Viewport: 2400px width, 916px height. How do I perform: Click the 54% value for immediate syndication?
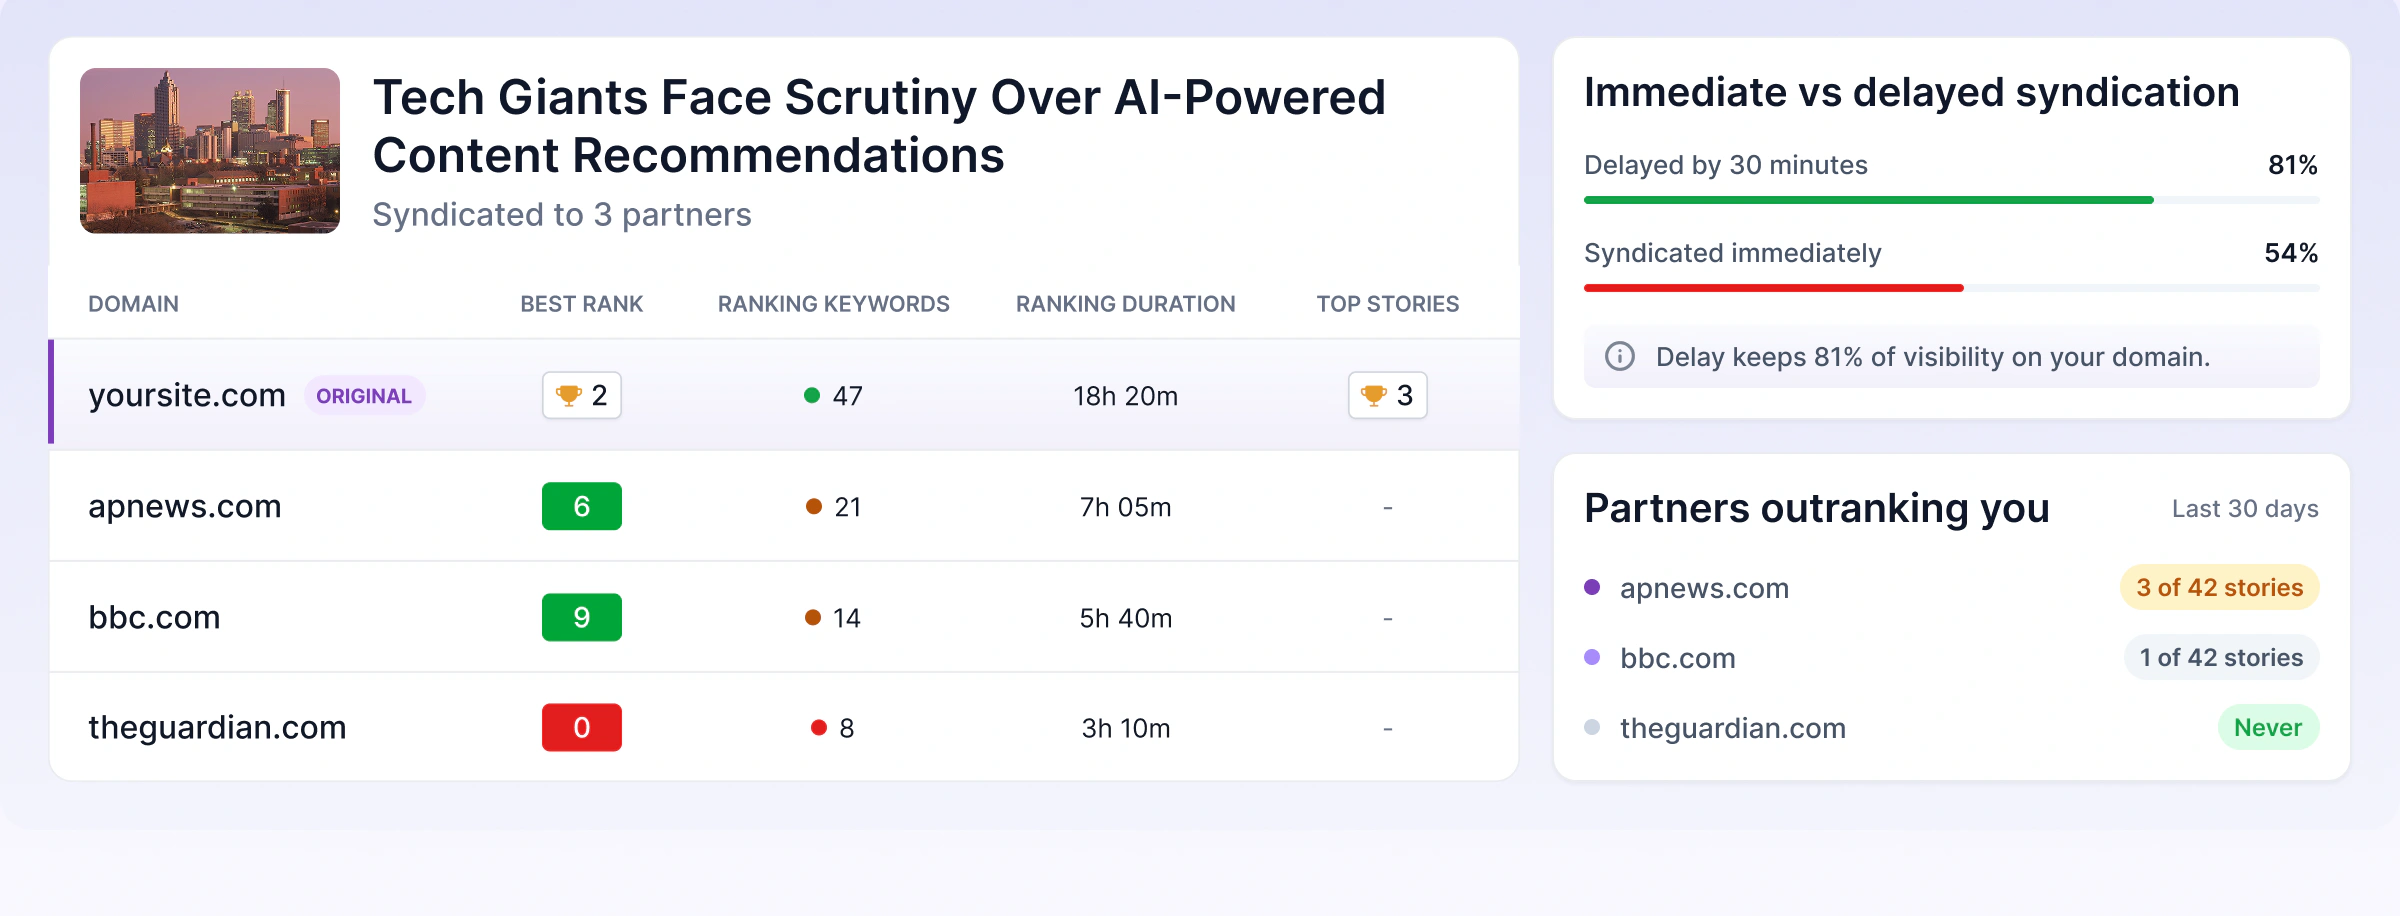[2291, 253]
